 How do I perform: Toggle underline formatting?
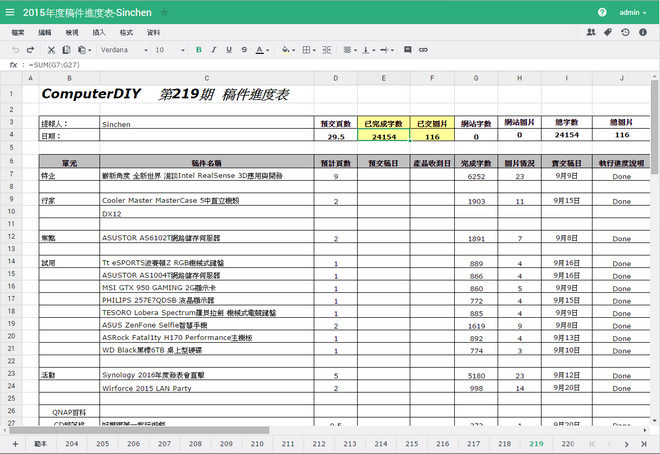[x=229, y=50]
